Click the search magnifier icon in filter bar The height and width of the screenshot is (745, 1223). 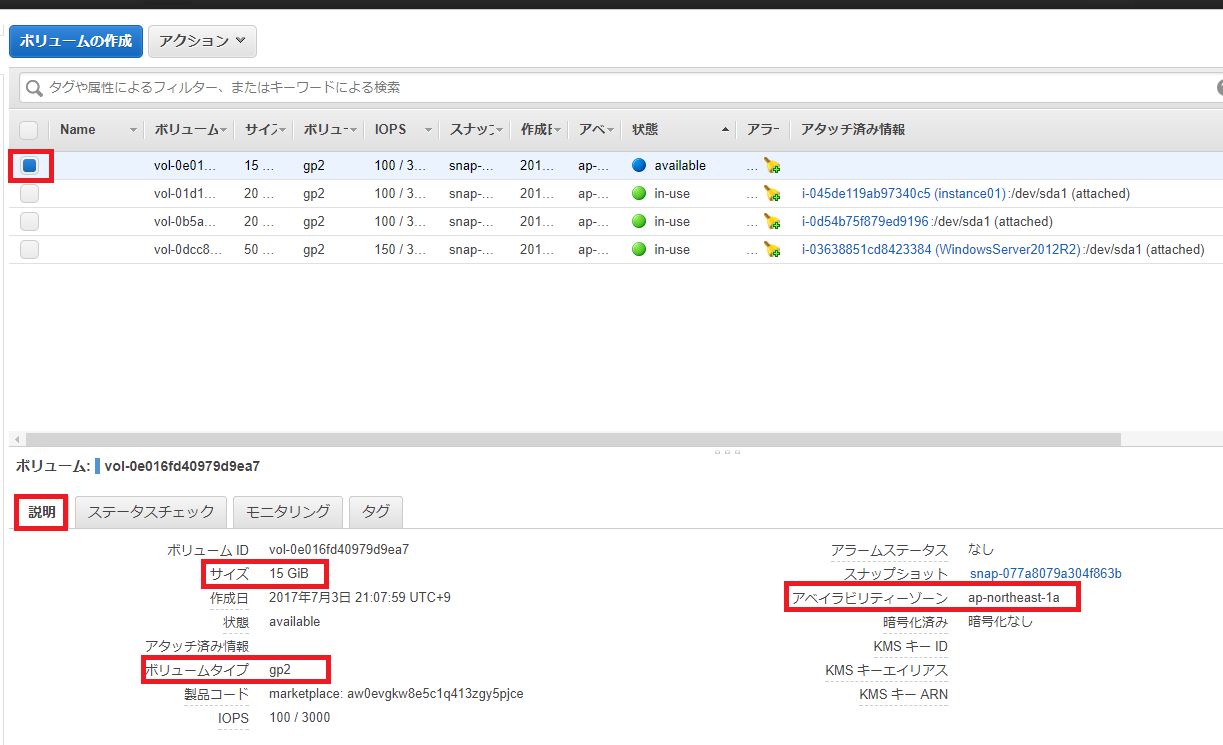(x=34, y=88)
